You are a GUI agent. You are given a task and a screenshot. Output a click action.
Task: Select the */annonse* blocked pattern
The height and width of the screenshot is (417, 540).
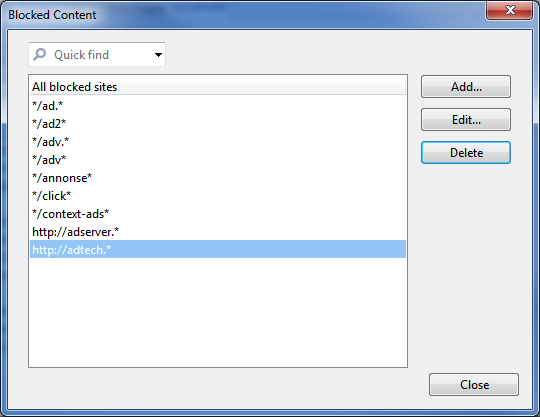point(218,178)
